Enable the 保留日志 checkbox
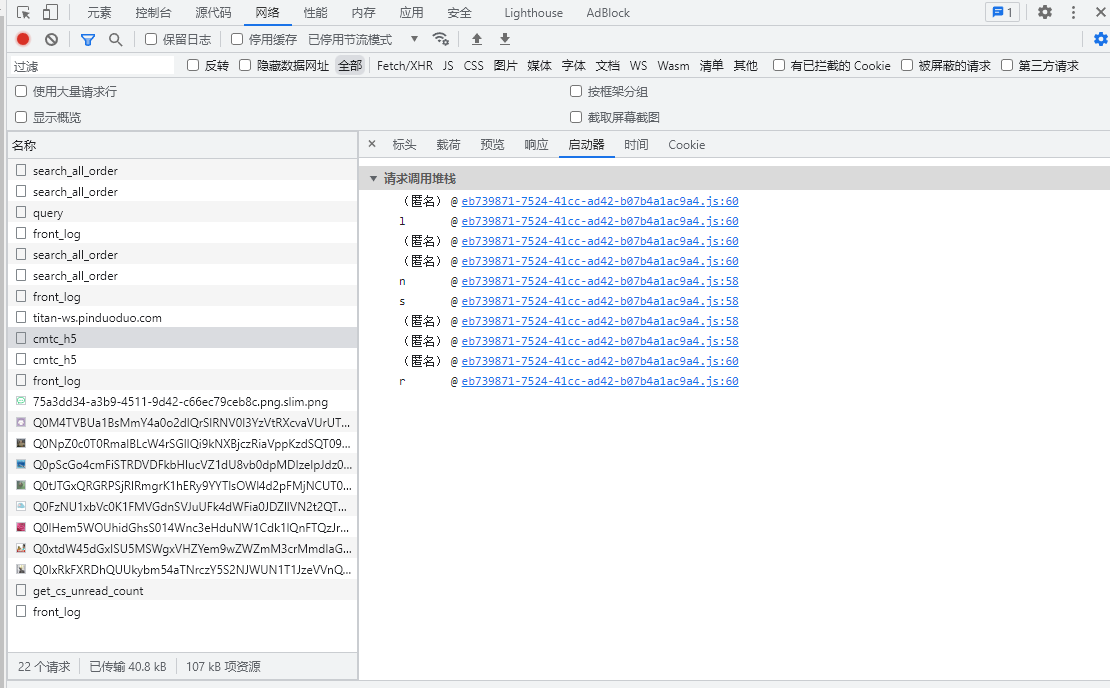 [x=151, y=39]
